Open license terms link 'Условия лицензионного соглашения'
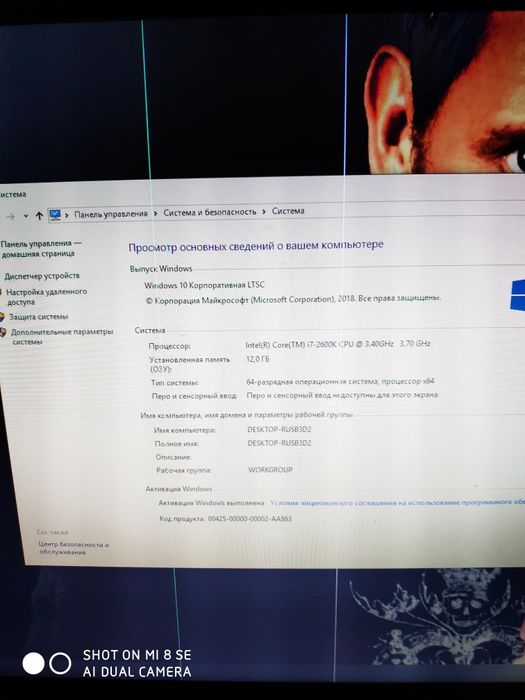Viewport: 525px width, 700px height. coord(397,502)
